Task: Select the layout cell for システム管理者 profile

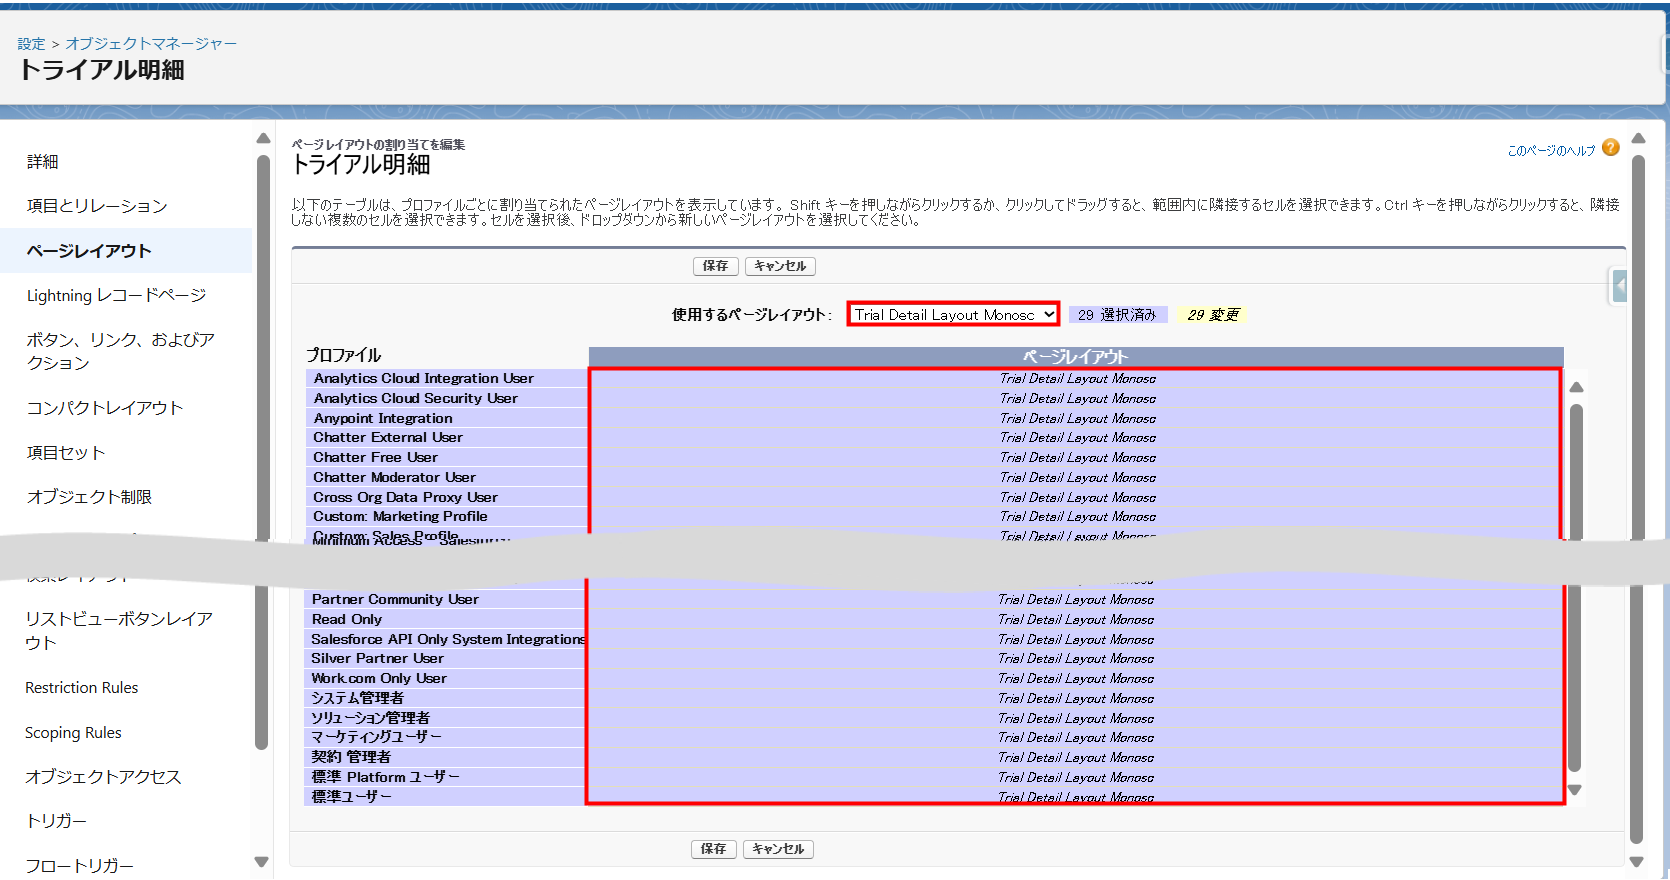Action: [x=1075, y=698]
